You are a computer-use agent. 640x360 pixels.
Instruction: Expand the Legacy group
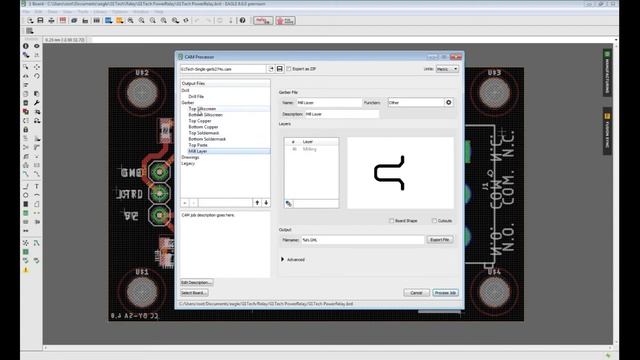point(188,163)
